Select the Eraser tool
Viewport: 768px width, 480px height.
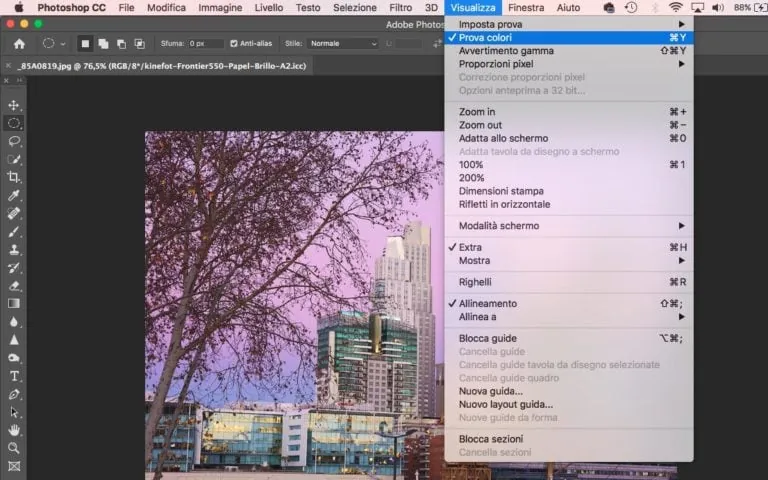[x=14, y=286]
